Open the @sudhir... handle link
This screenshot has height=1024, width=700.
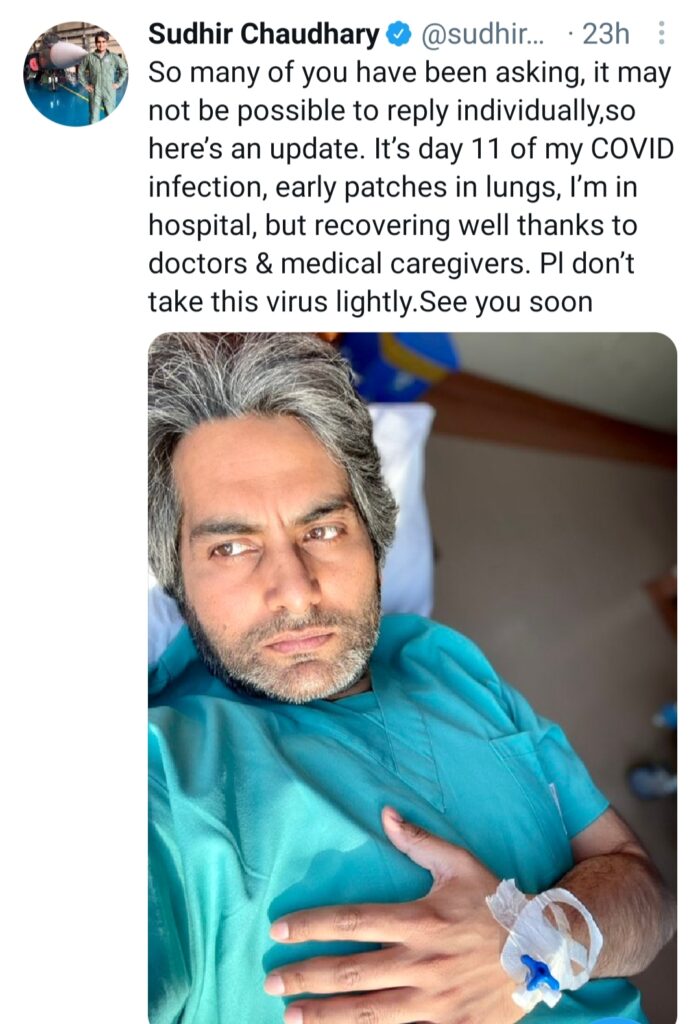(x=483, y=34)
